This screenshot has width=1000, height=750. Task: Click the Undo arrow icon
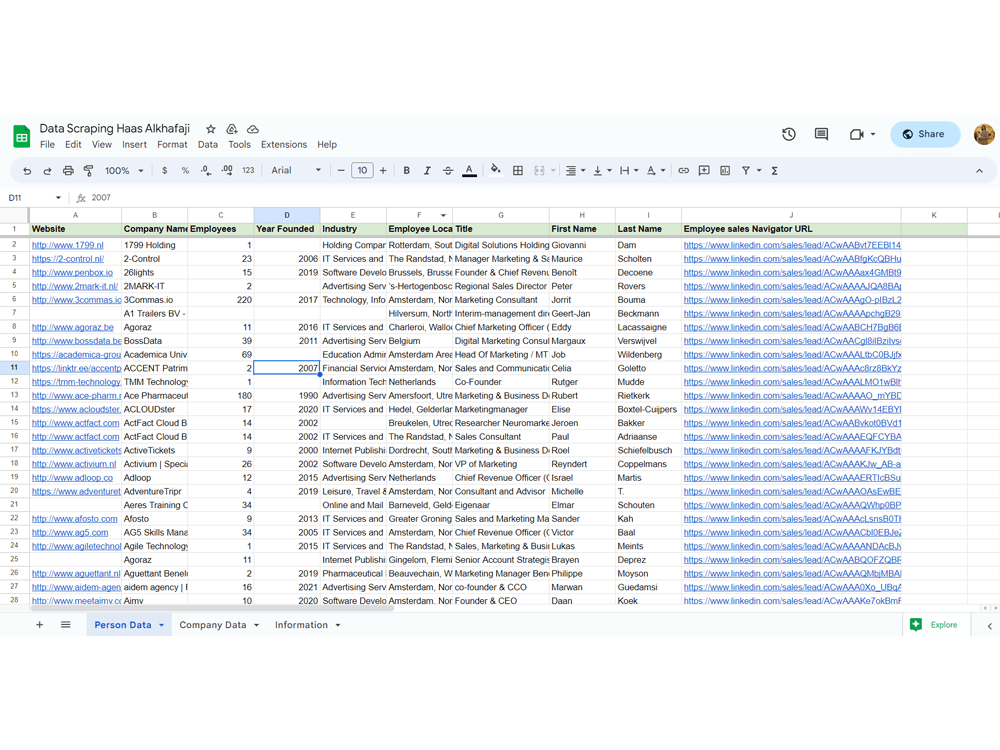(27, 171)
